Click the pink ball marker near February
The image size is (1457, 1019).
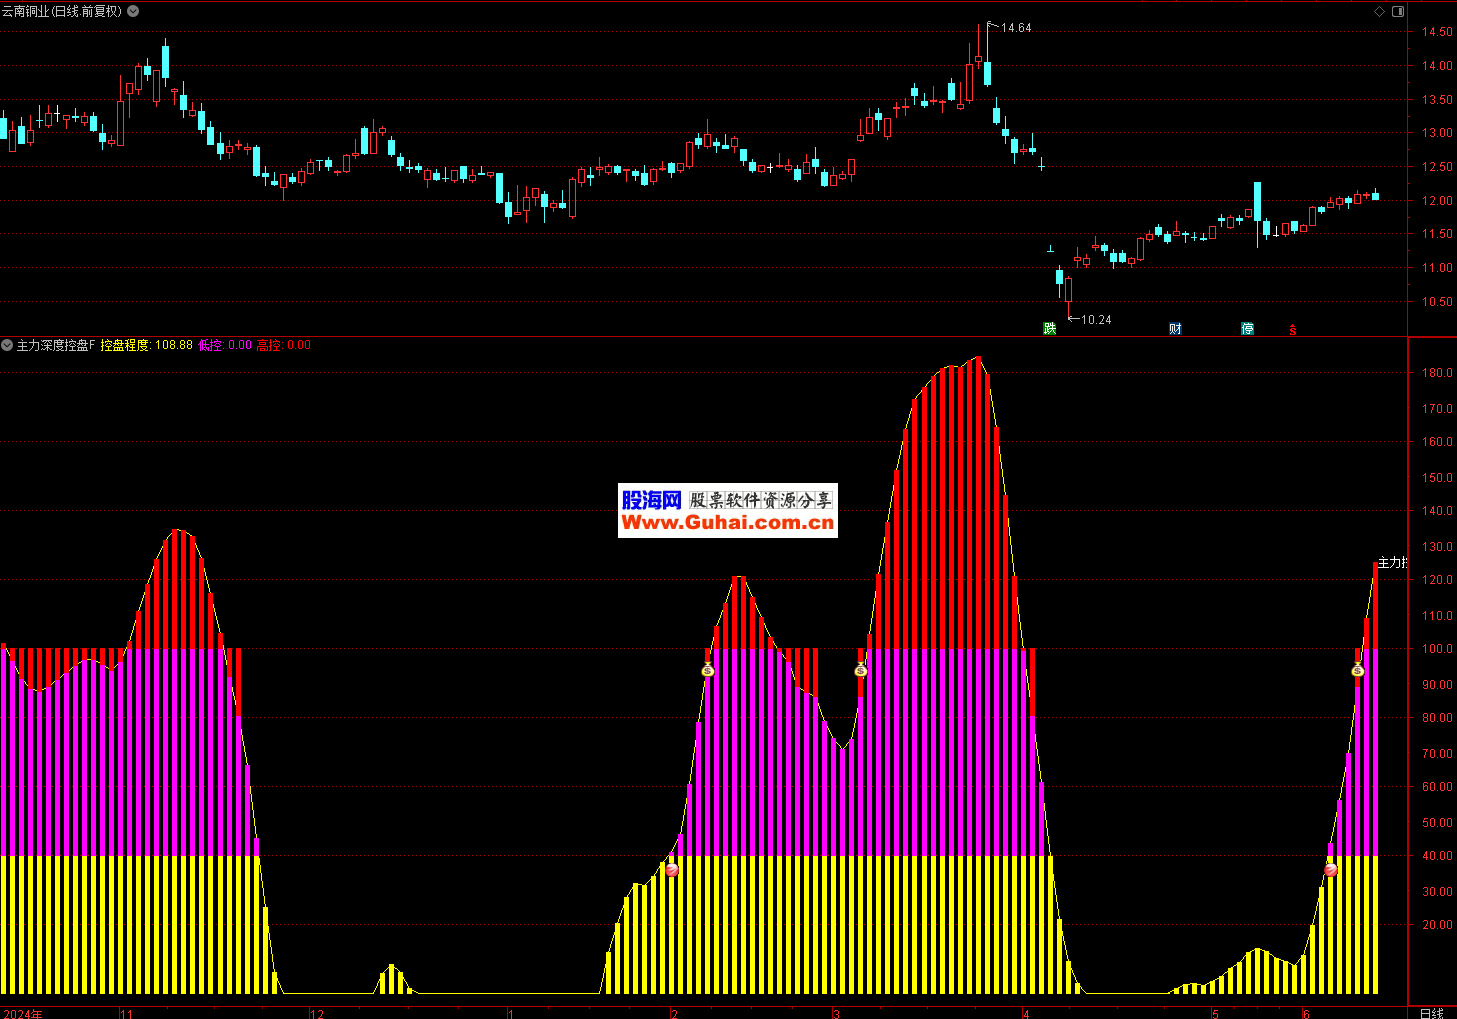672,870
